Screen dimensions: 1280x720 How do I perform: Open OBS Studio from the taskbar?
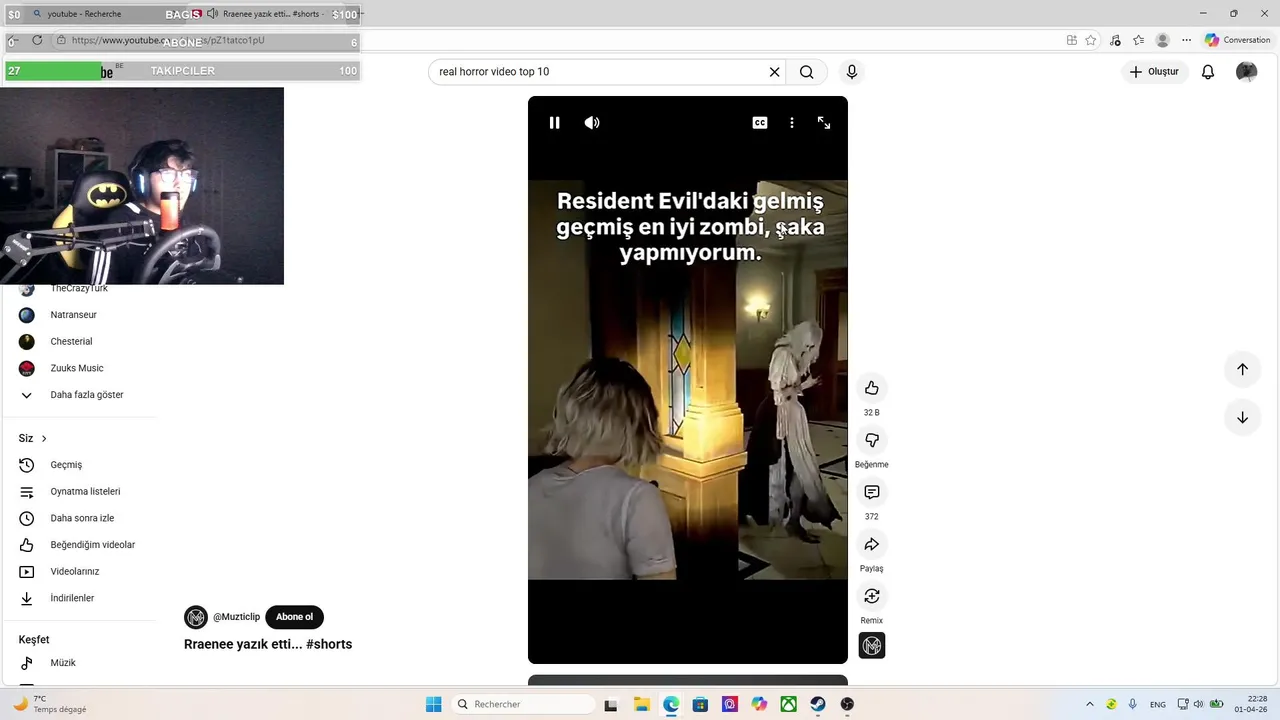tap(847, 704)
